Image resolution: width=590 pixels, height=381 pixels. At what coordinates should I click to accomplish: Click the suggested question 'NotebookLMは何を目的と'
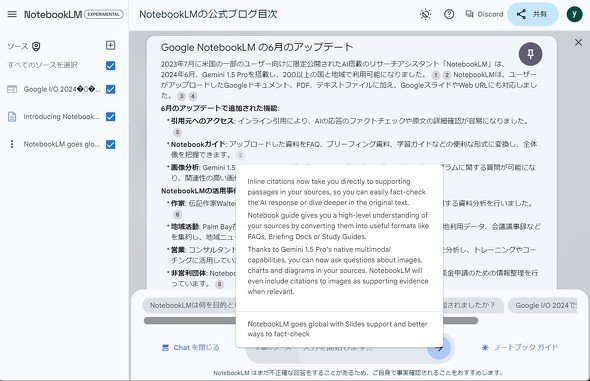(189, 305)
